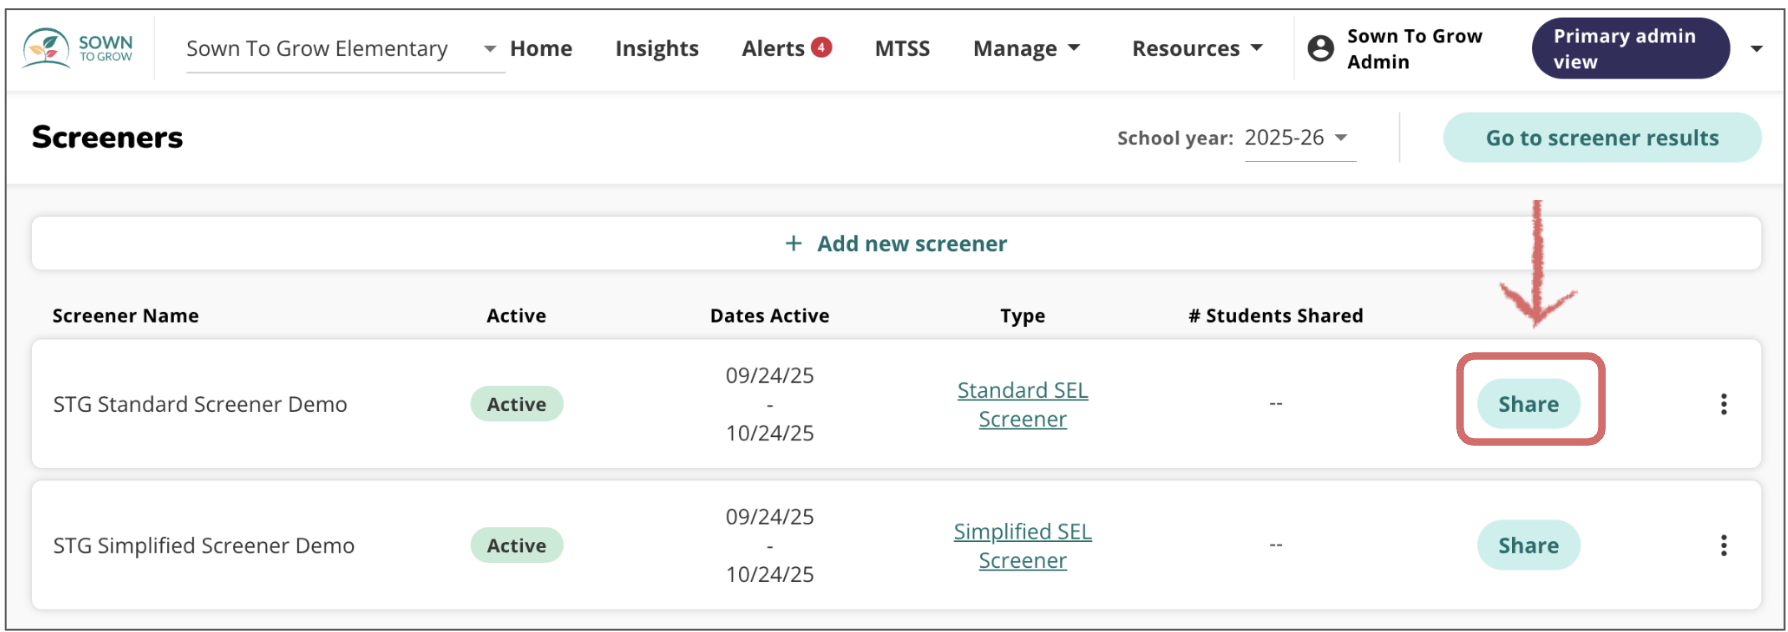Click the user account avatar icon
1788x632 pixels.
coord(1320,48)
